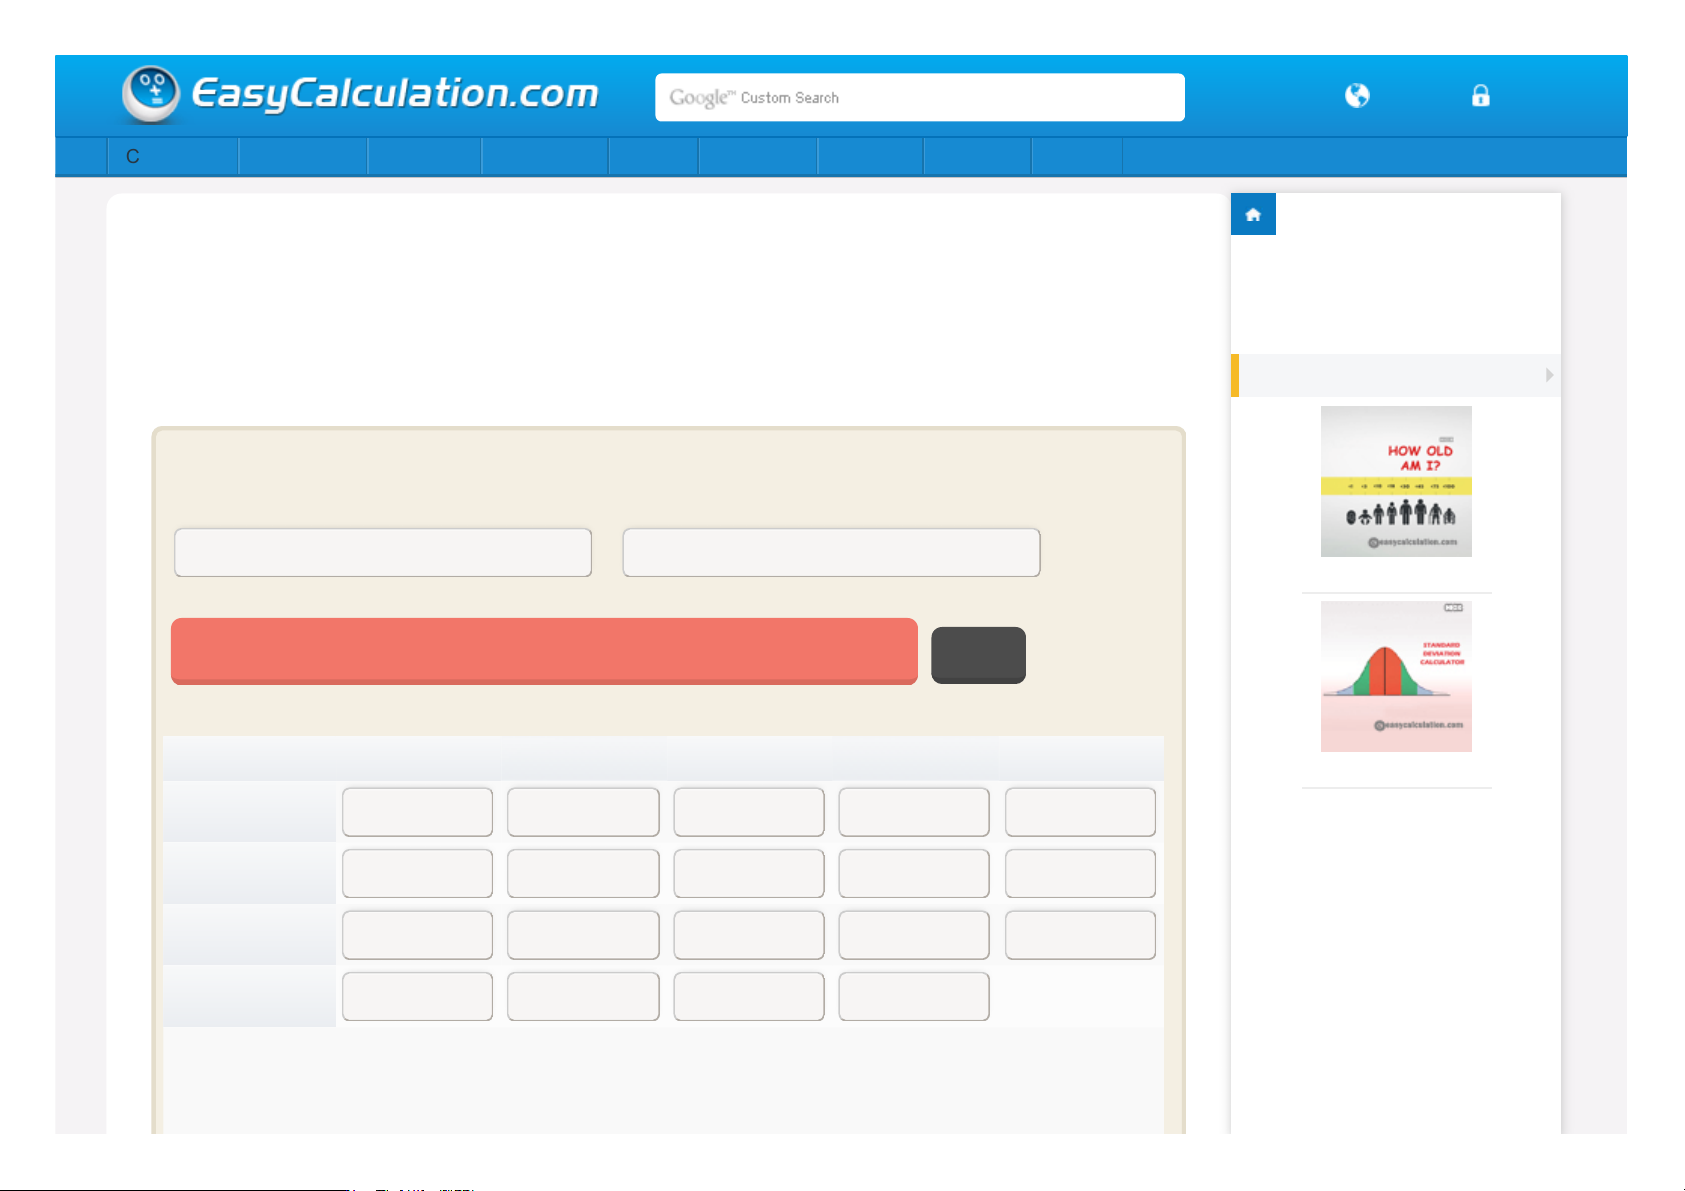The width and height of the screenshot is (1685, 1191).
Task: Go to home via sidebar house icon
Action: click(1253, 214)
